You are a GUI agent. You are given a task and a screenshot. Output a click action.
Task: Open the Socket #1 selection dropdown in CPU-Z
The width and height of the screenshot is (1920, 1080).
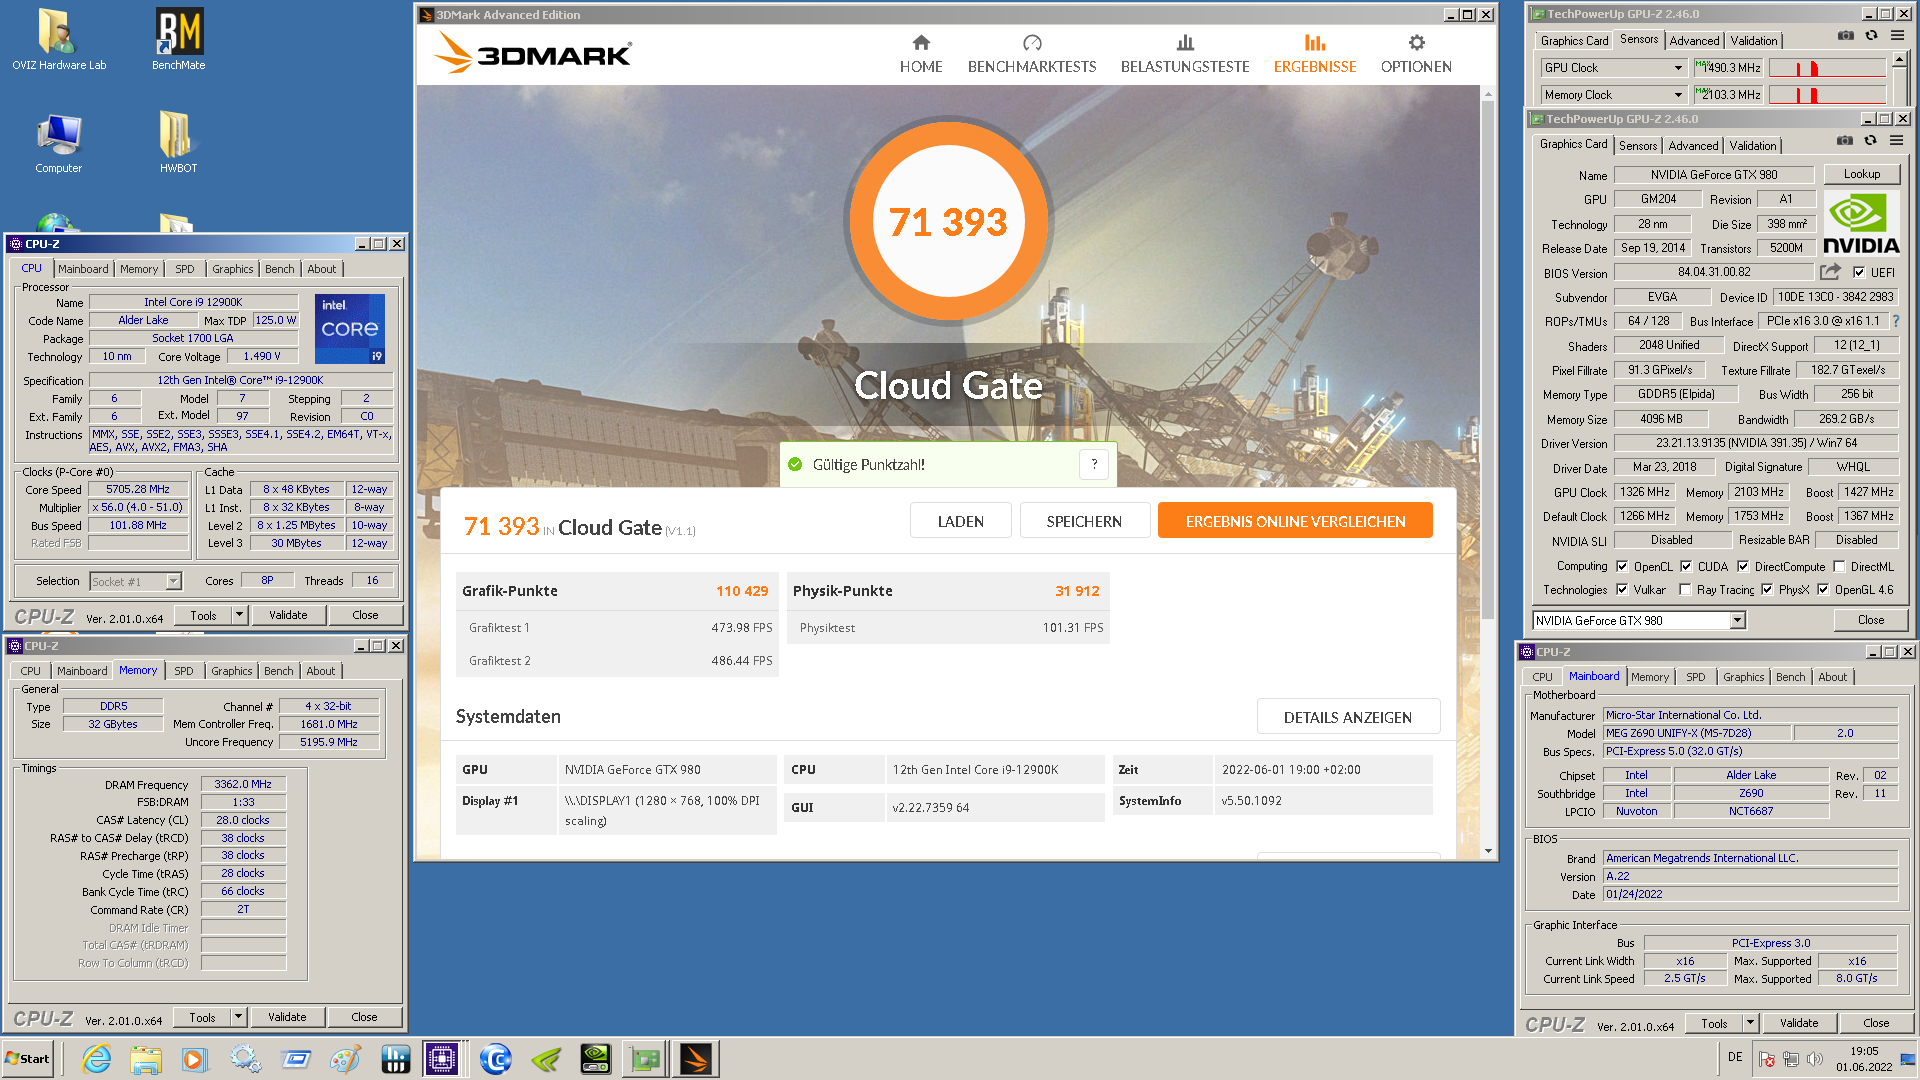(x=173, y=581)
